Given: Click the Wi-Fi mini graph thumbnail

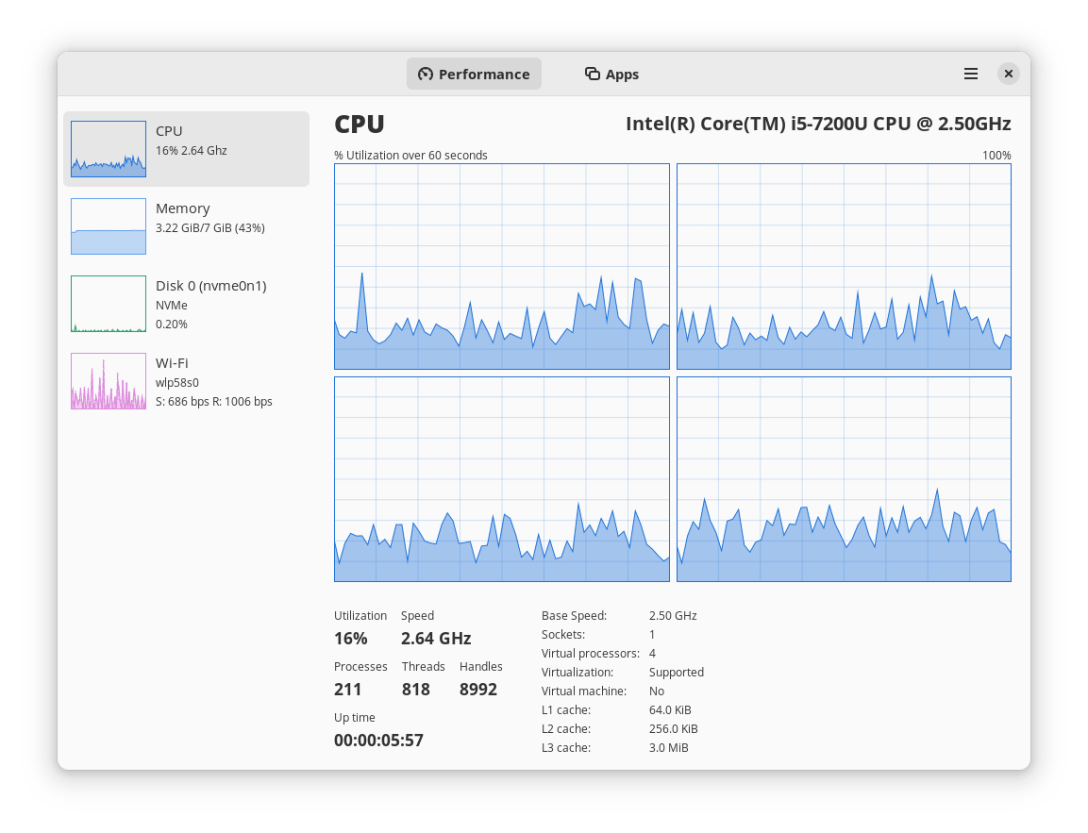Looking at the screenshot, I should tap(108, 381).
